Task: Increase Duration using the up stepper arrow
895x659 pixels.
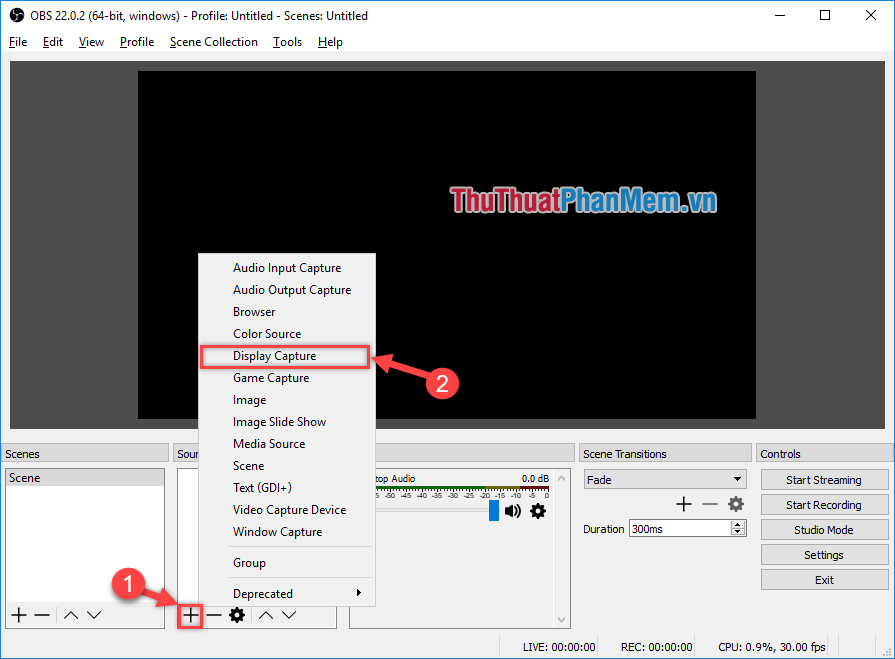Action: (737, 523)
